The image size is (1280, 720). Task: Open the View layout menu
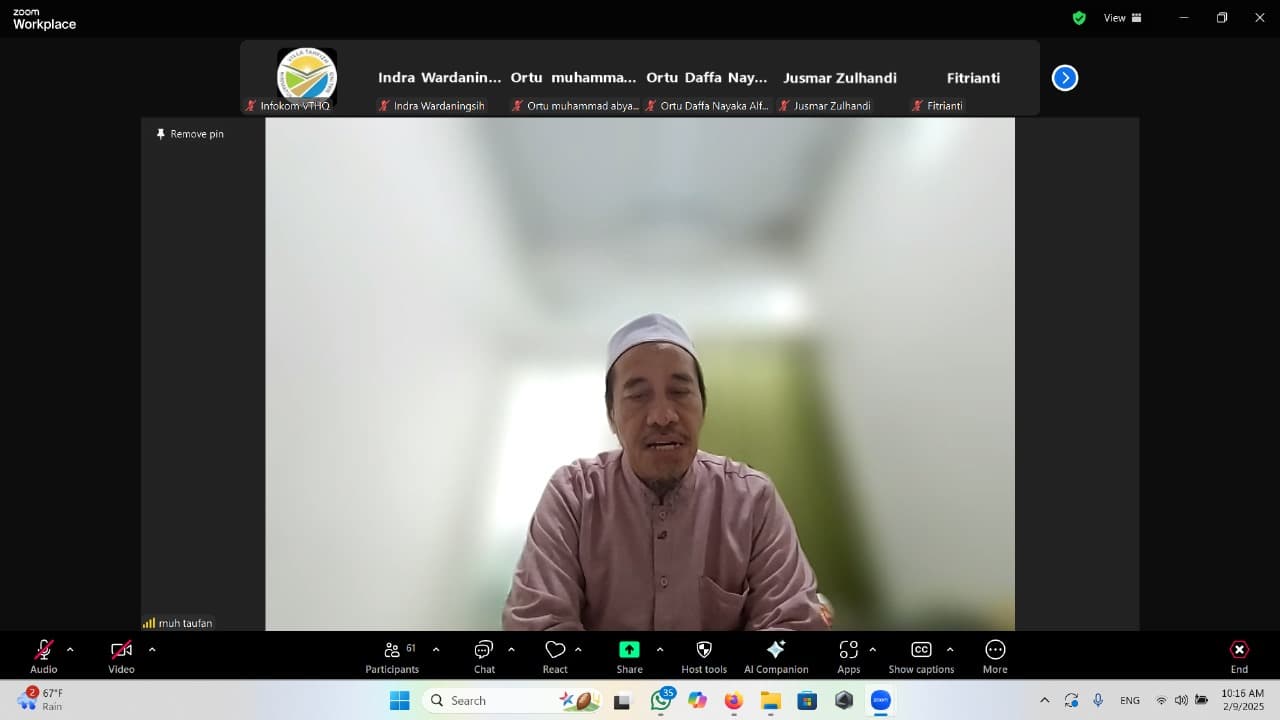coord(1121,18)
